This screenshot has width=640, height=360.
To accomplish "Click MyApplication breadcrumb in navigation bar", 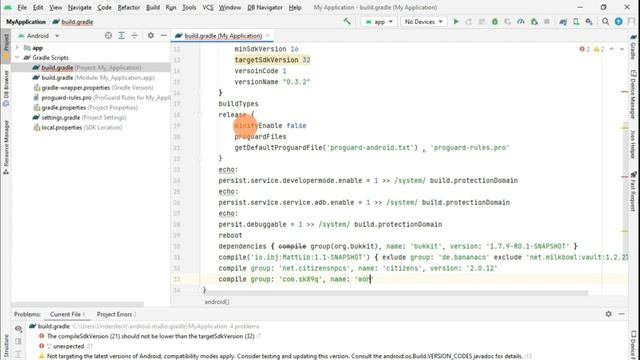I will (26, 22).
